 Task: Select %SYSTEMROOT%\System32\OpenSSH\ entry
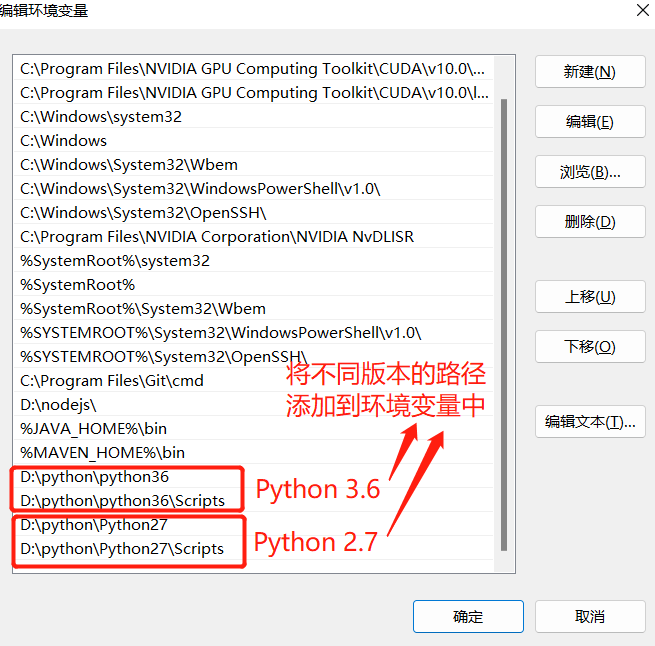pos(254,357)
